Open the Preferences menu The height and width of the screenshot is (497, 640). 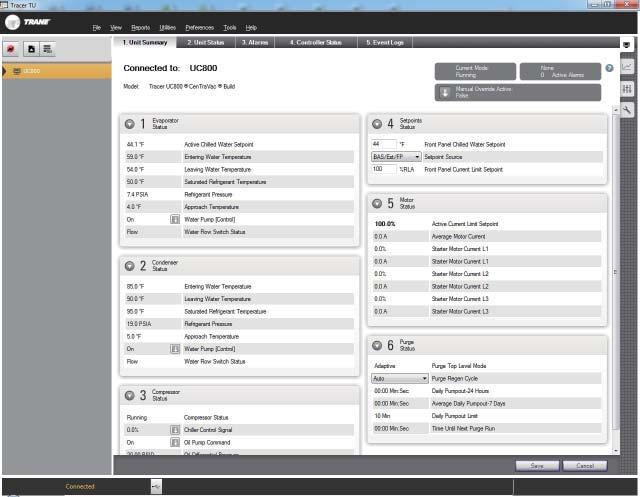point(200,28)
